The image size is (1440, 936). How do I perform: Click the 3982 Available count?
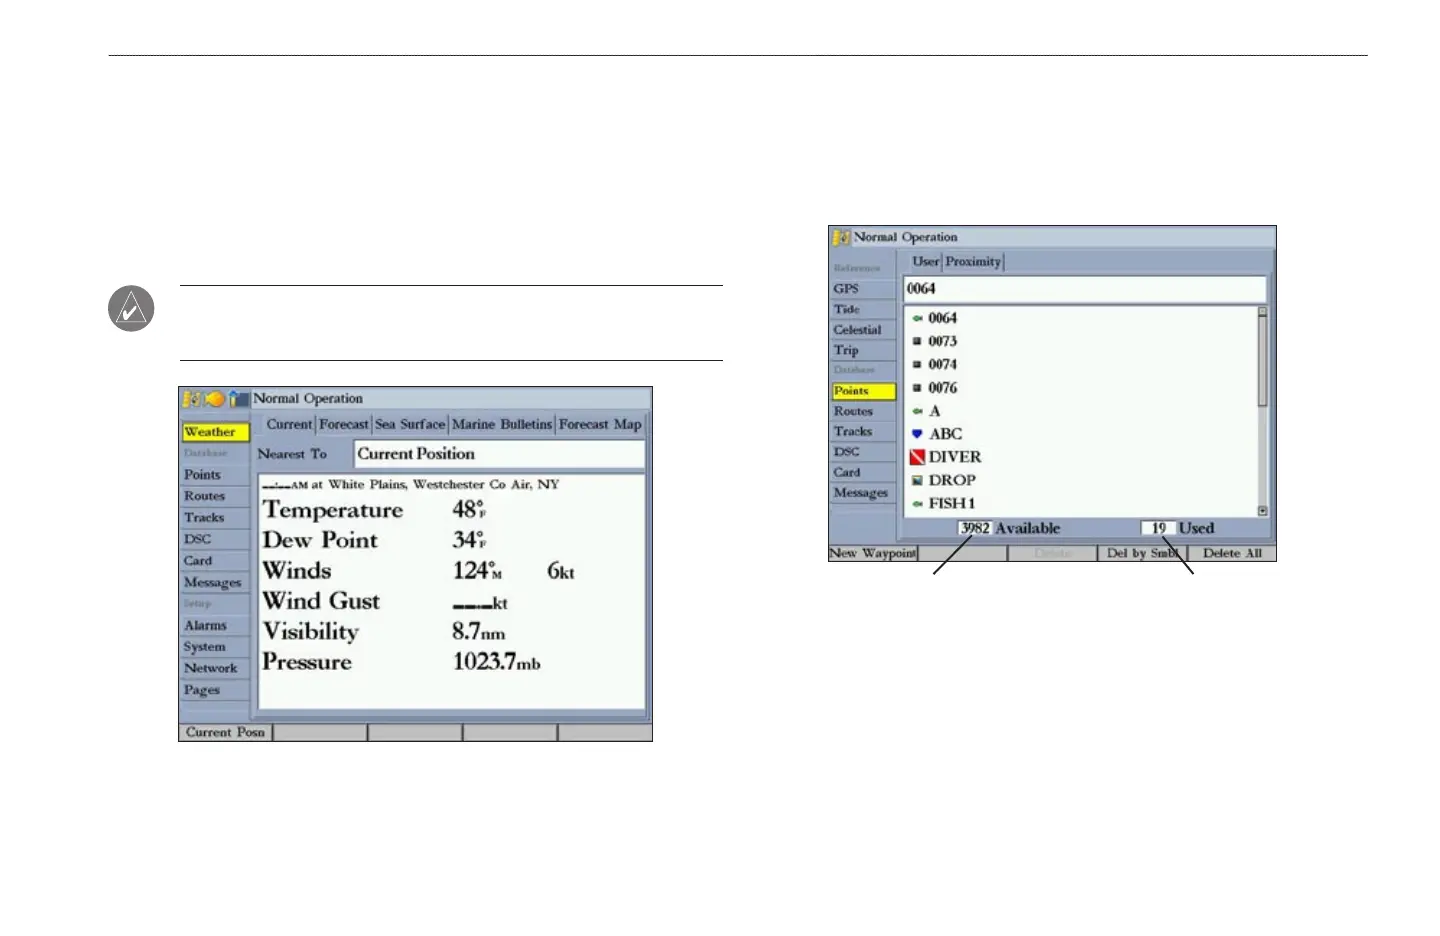point(975,528)
